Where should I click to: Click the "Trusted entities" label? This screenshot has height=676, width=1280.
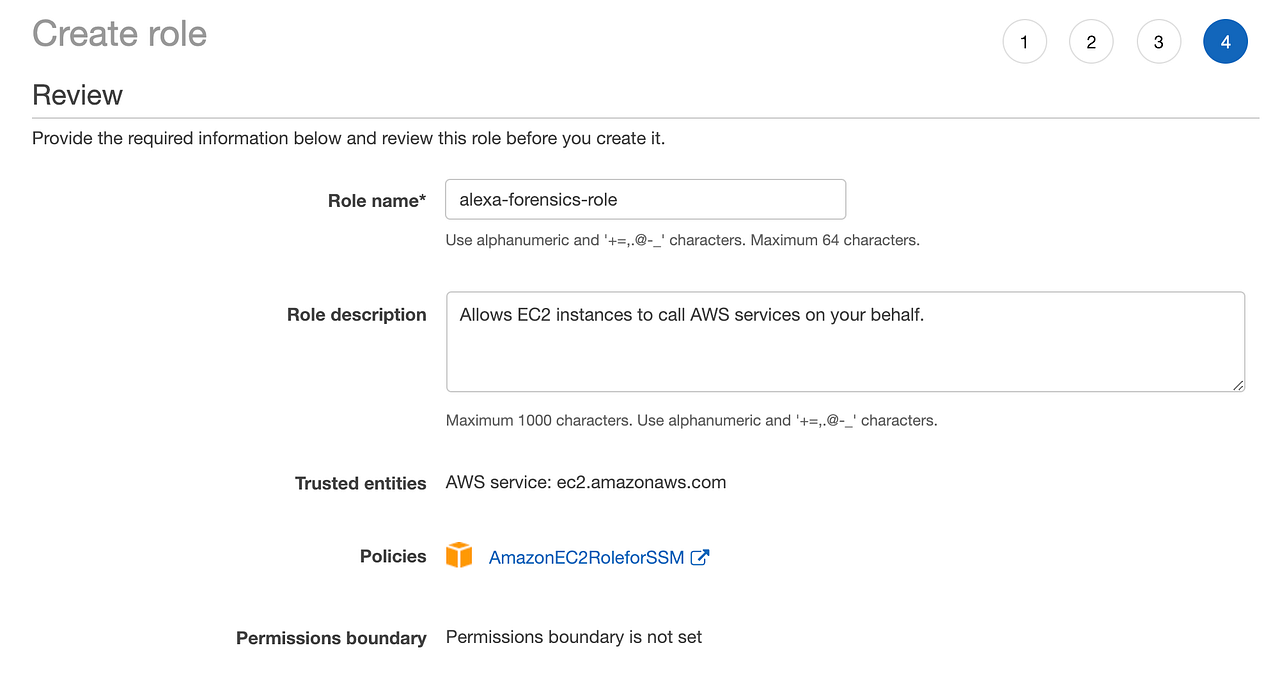360,483
